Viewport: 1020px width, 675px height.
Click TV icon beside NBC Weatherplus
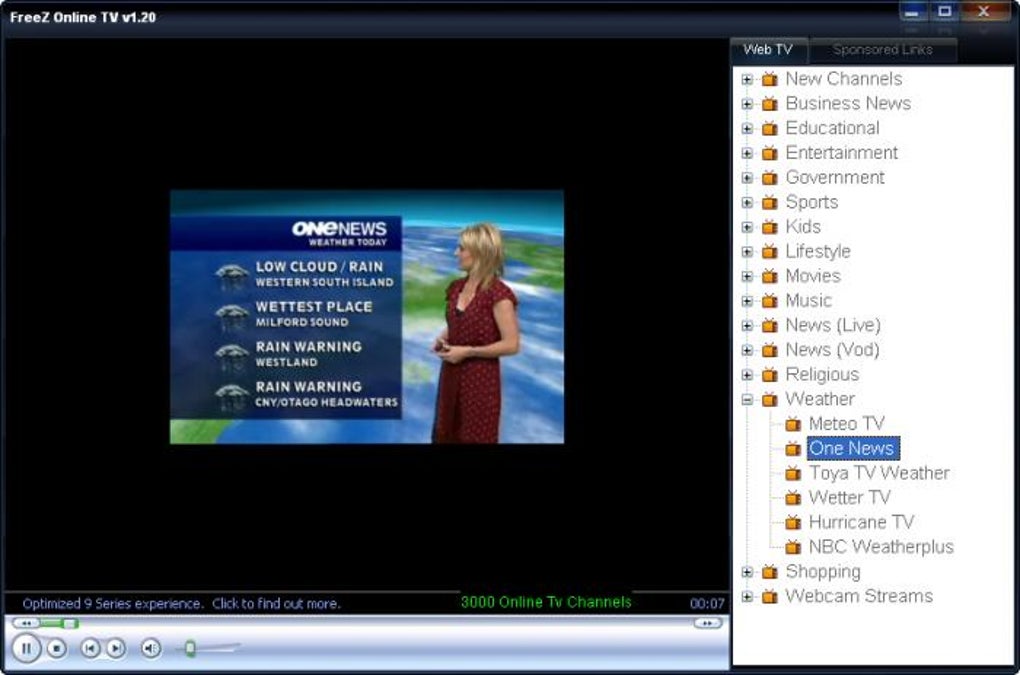point(792,548)
